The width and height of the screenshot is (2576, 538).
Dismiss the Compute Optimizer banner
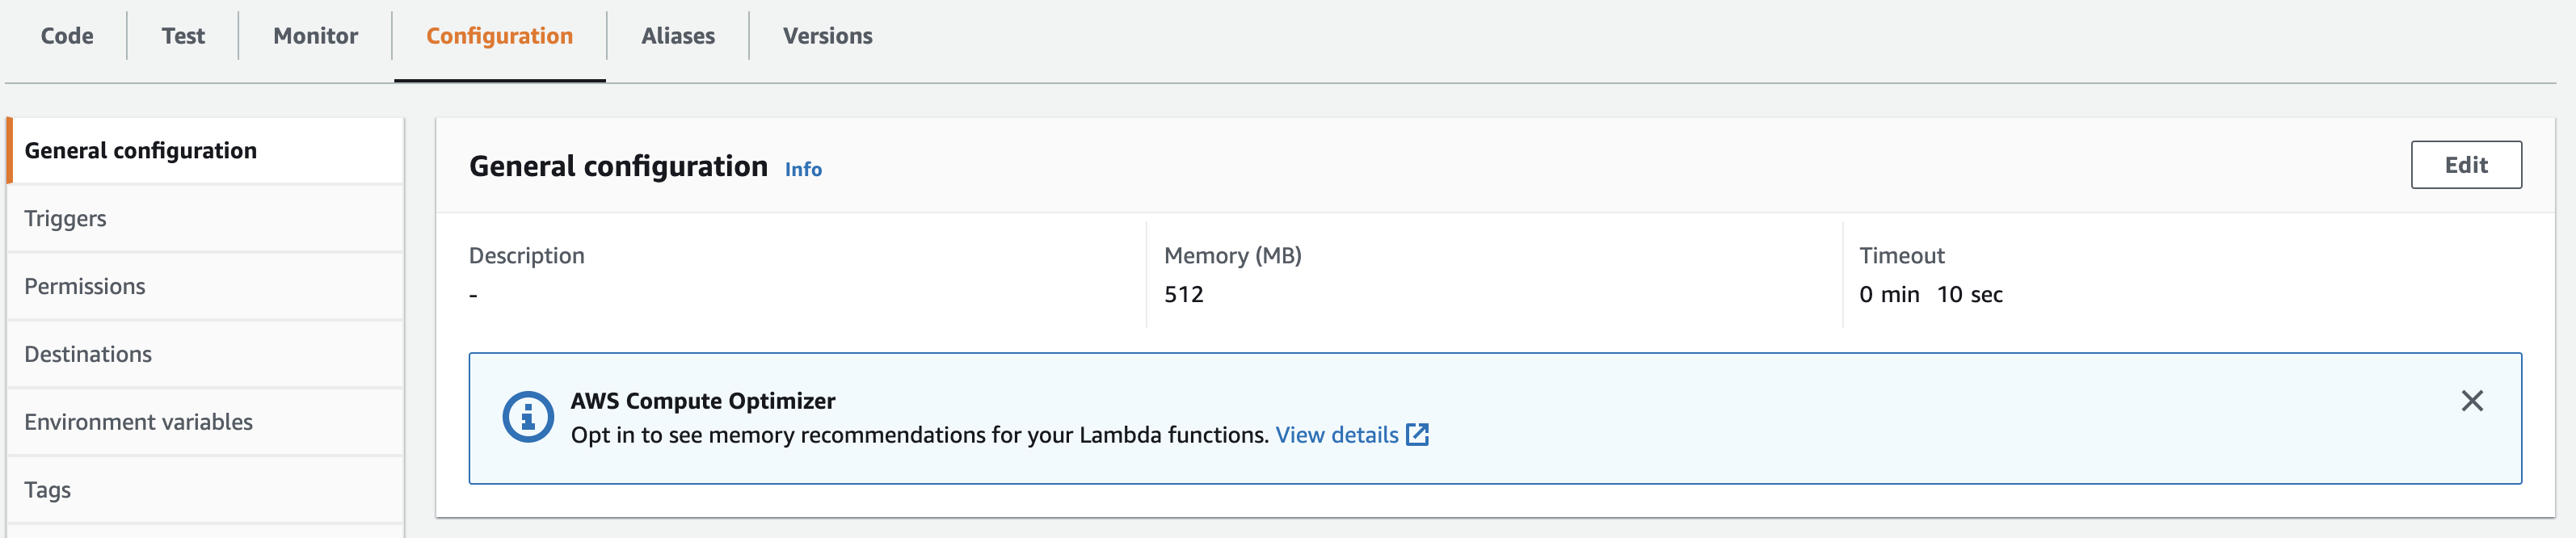2471,401
